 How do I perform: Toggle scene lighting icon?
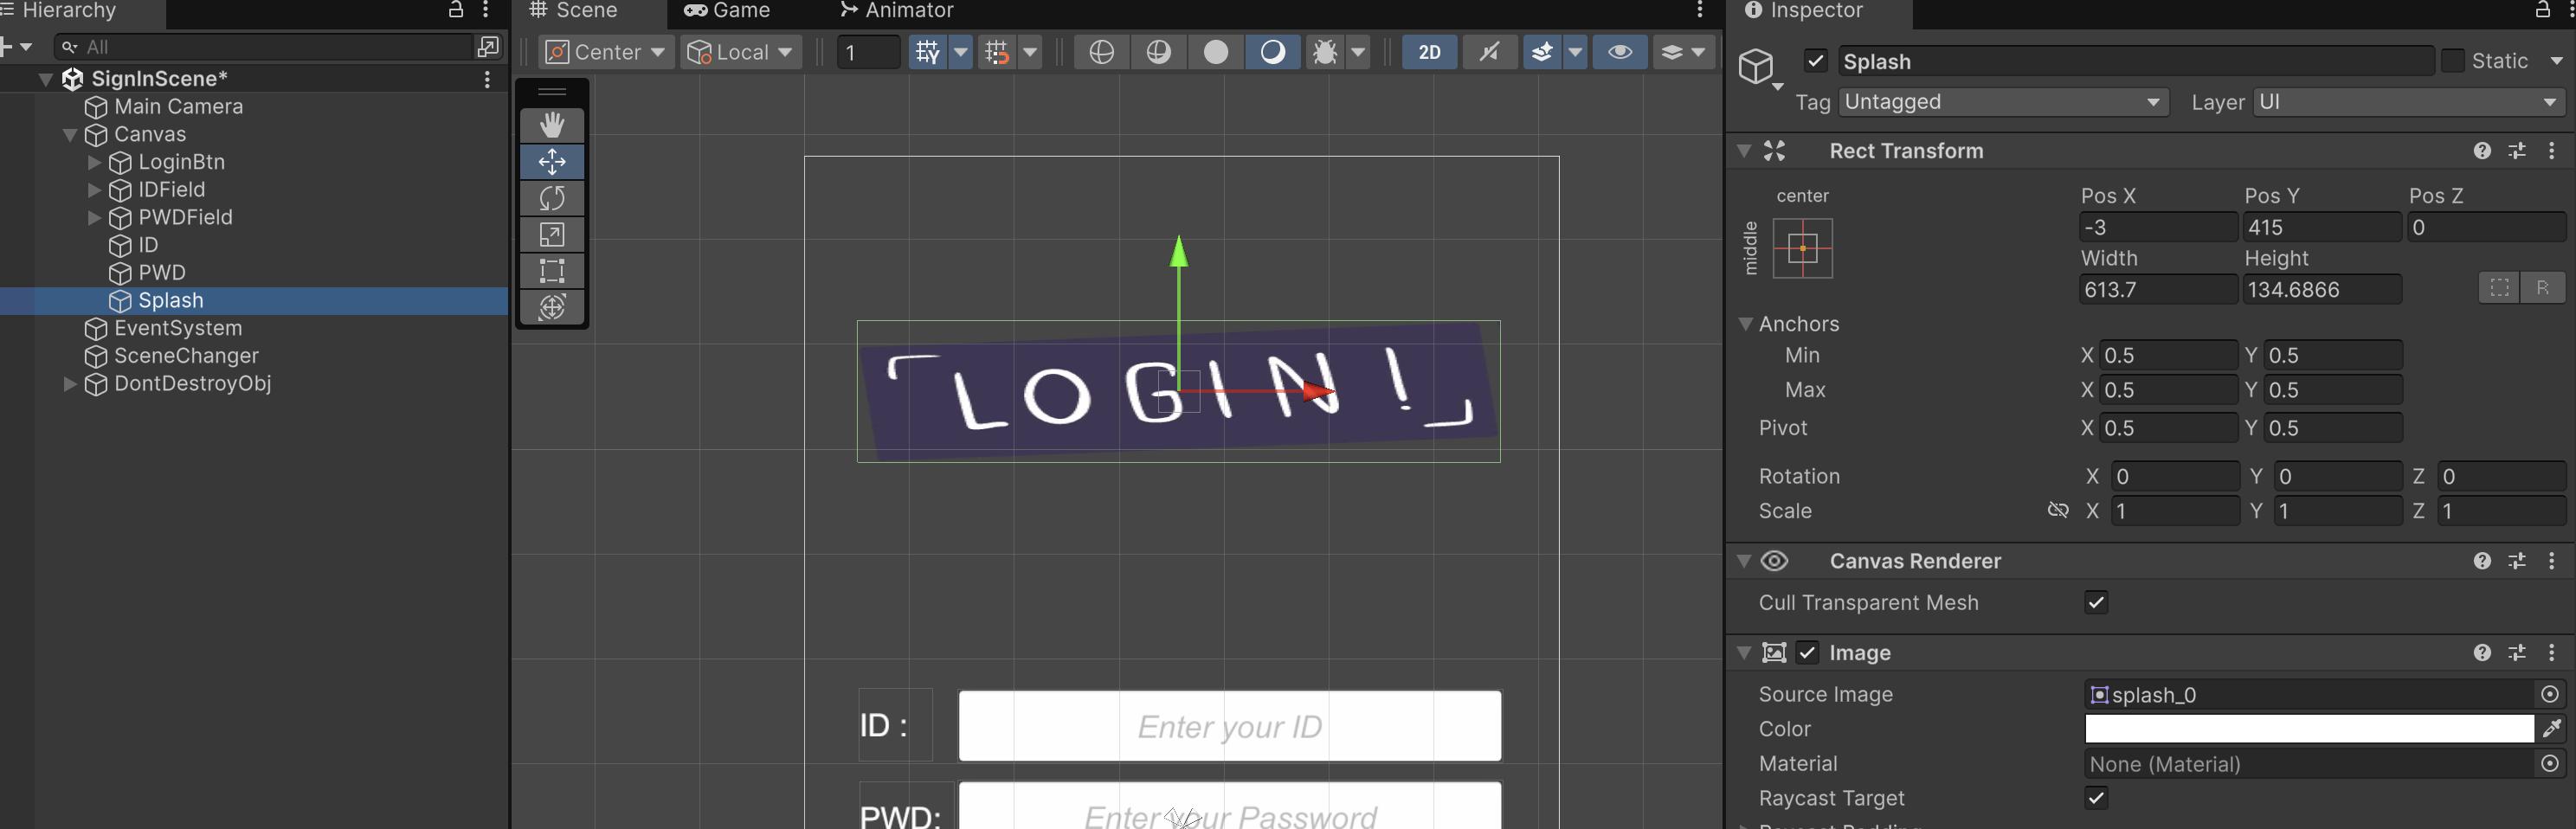(x=1272, y=52)
